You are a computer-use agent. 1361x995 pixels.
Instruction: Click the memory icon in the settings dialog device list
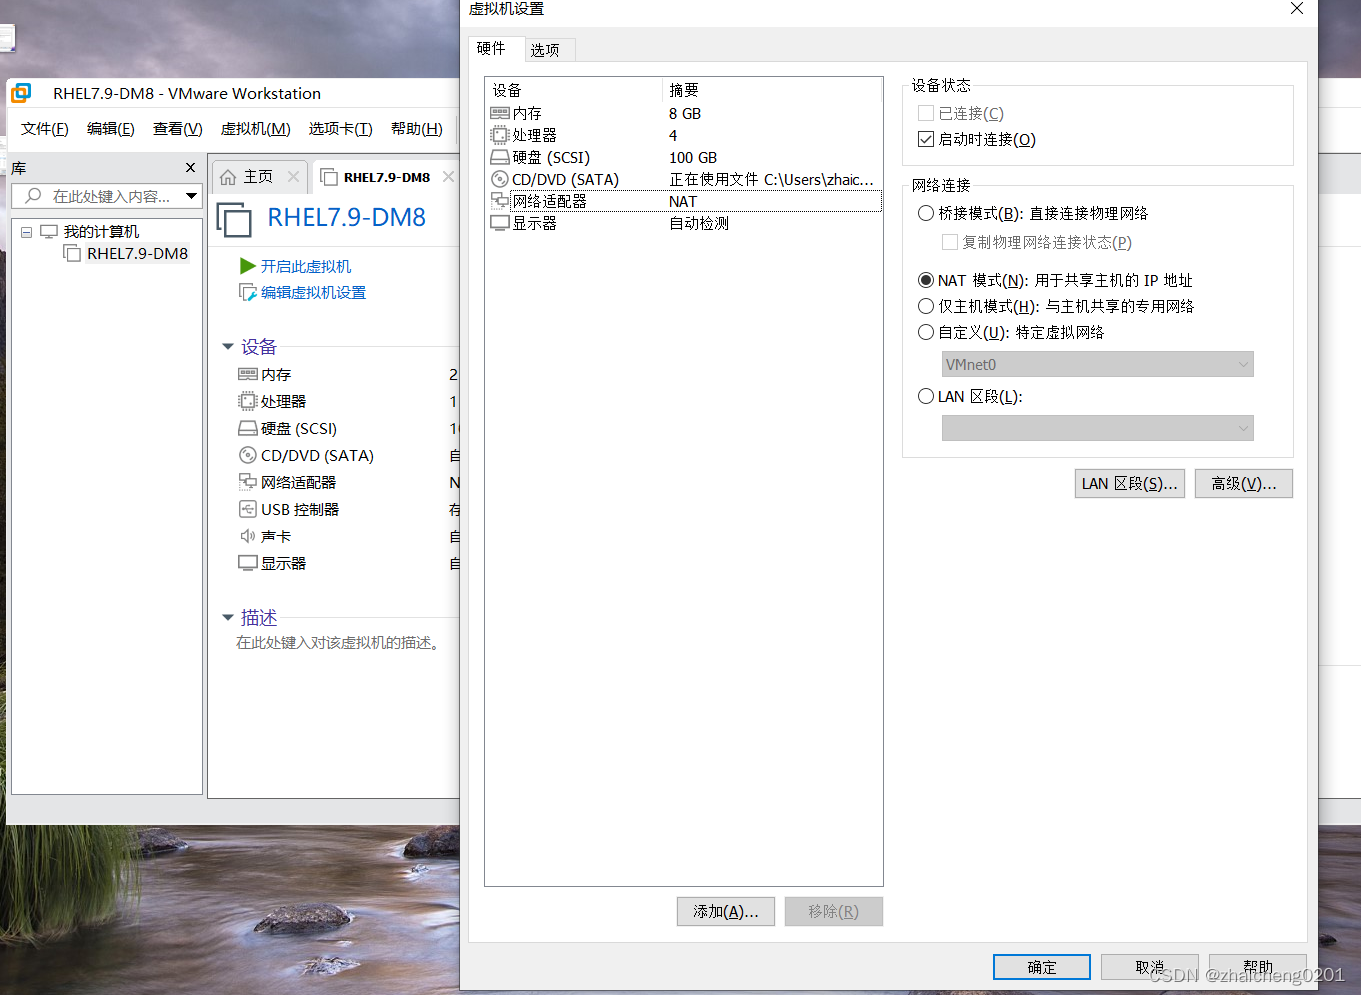click(x=500, y=113)
